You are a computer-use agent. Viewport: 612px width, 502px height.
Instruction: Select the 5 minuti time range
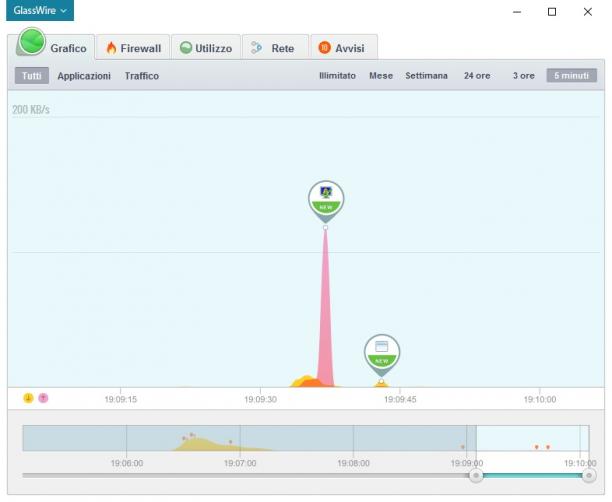tap(571, 75)
